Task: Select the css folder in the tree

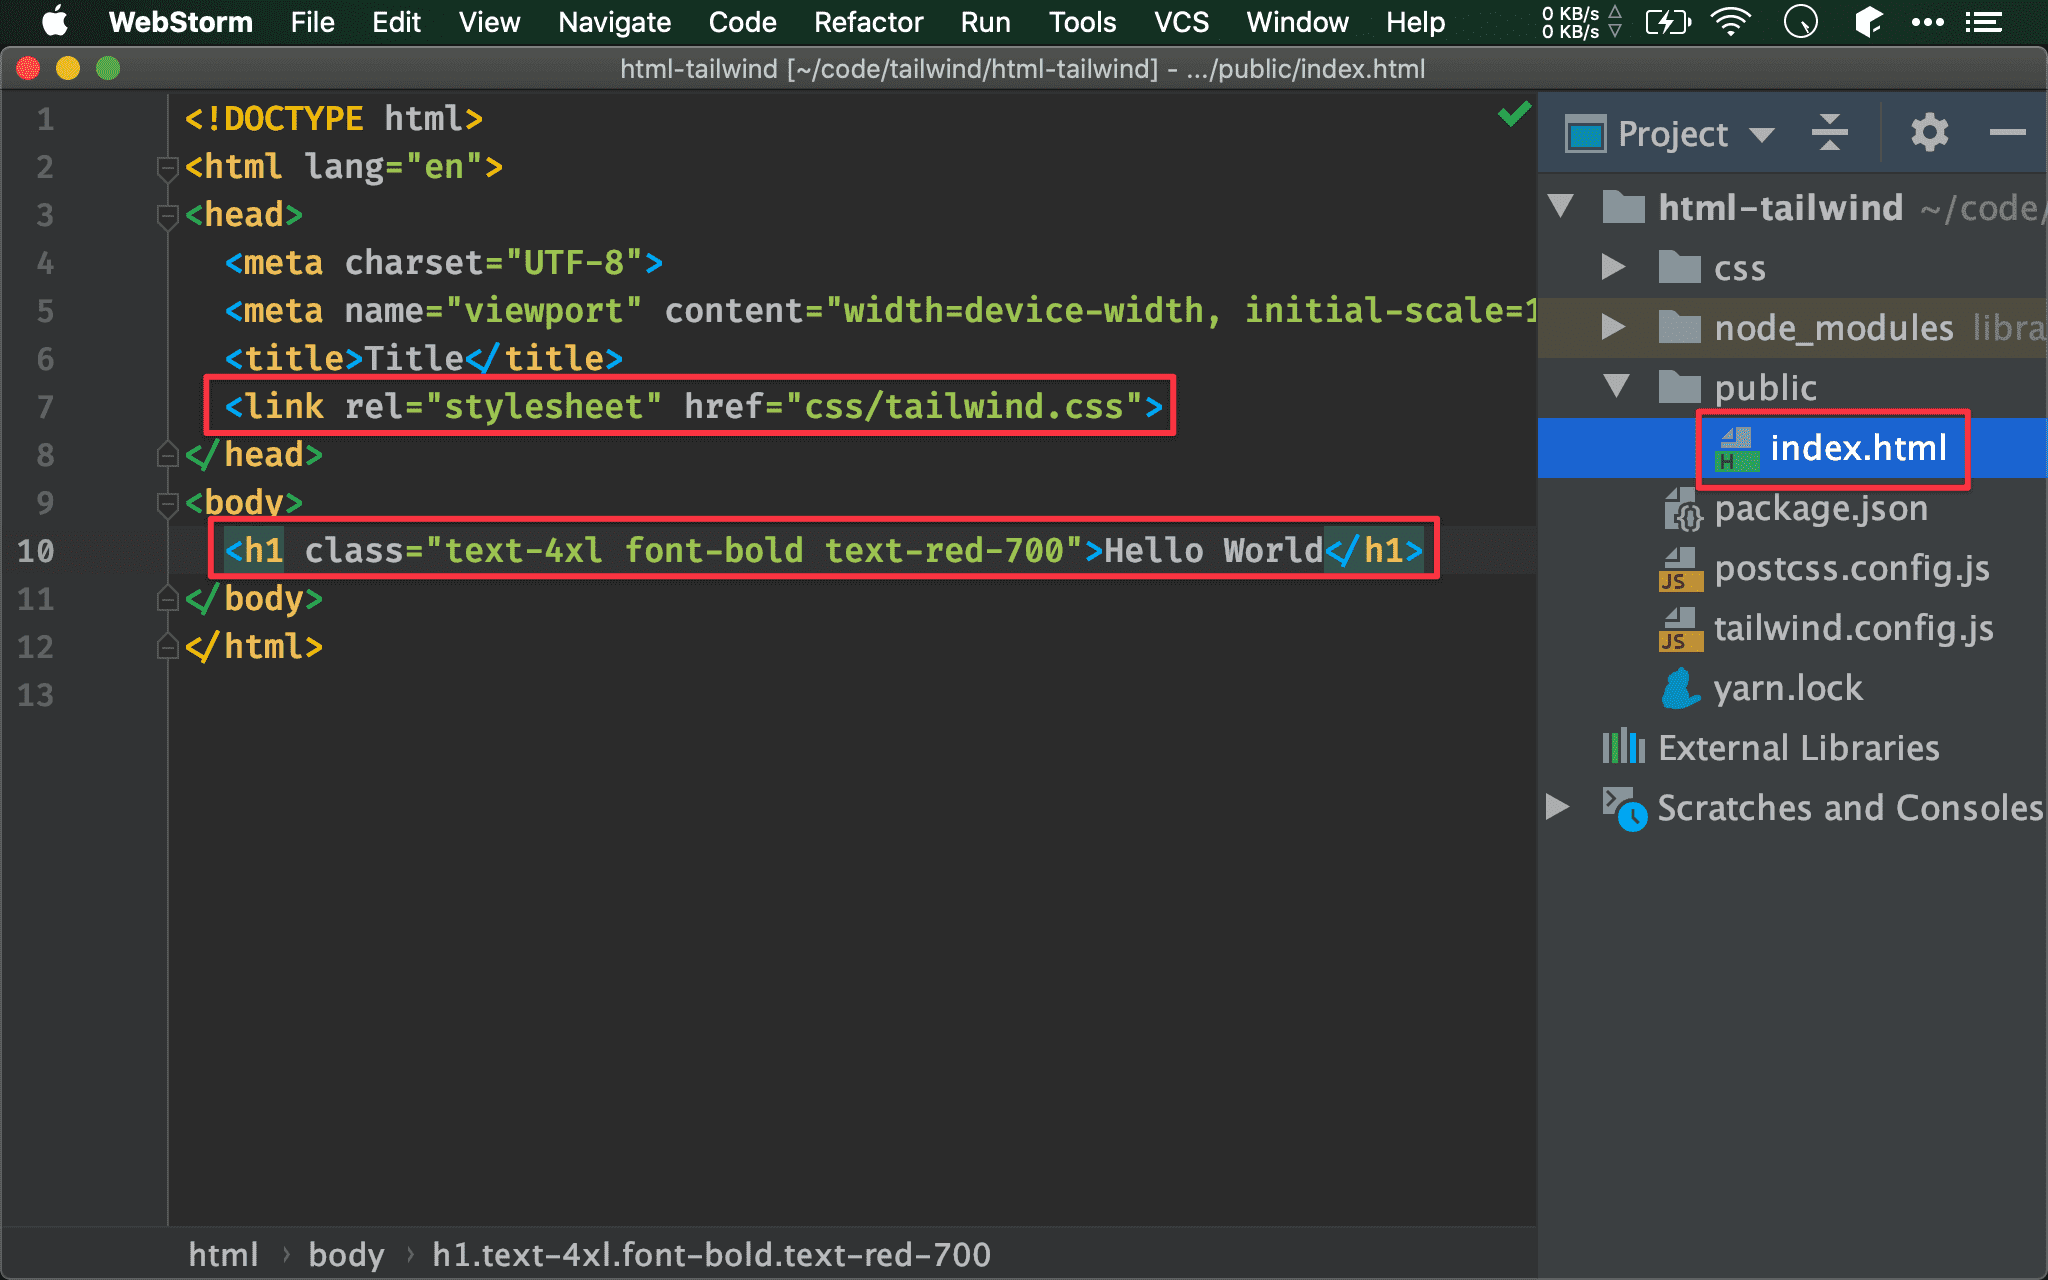Action: [x=1740, y=268]
